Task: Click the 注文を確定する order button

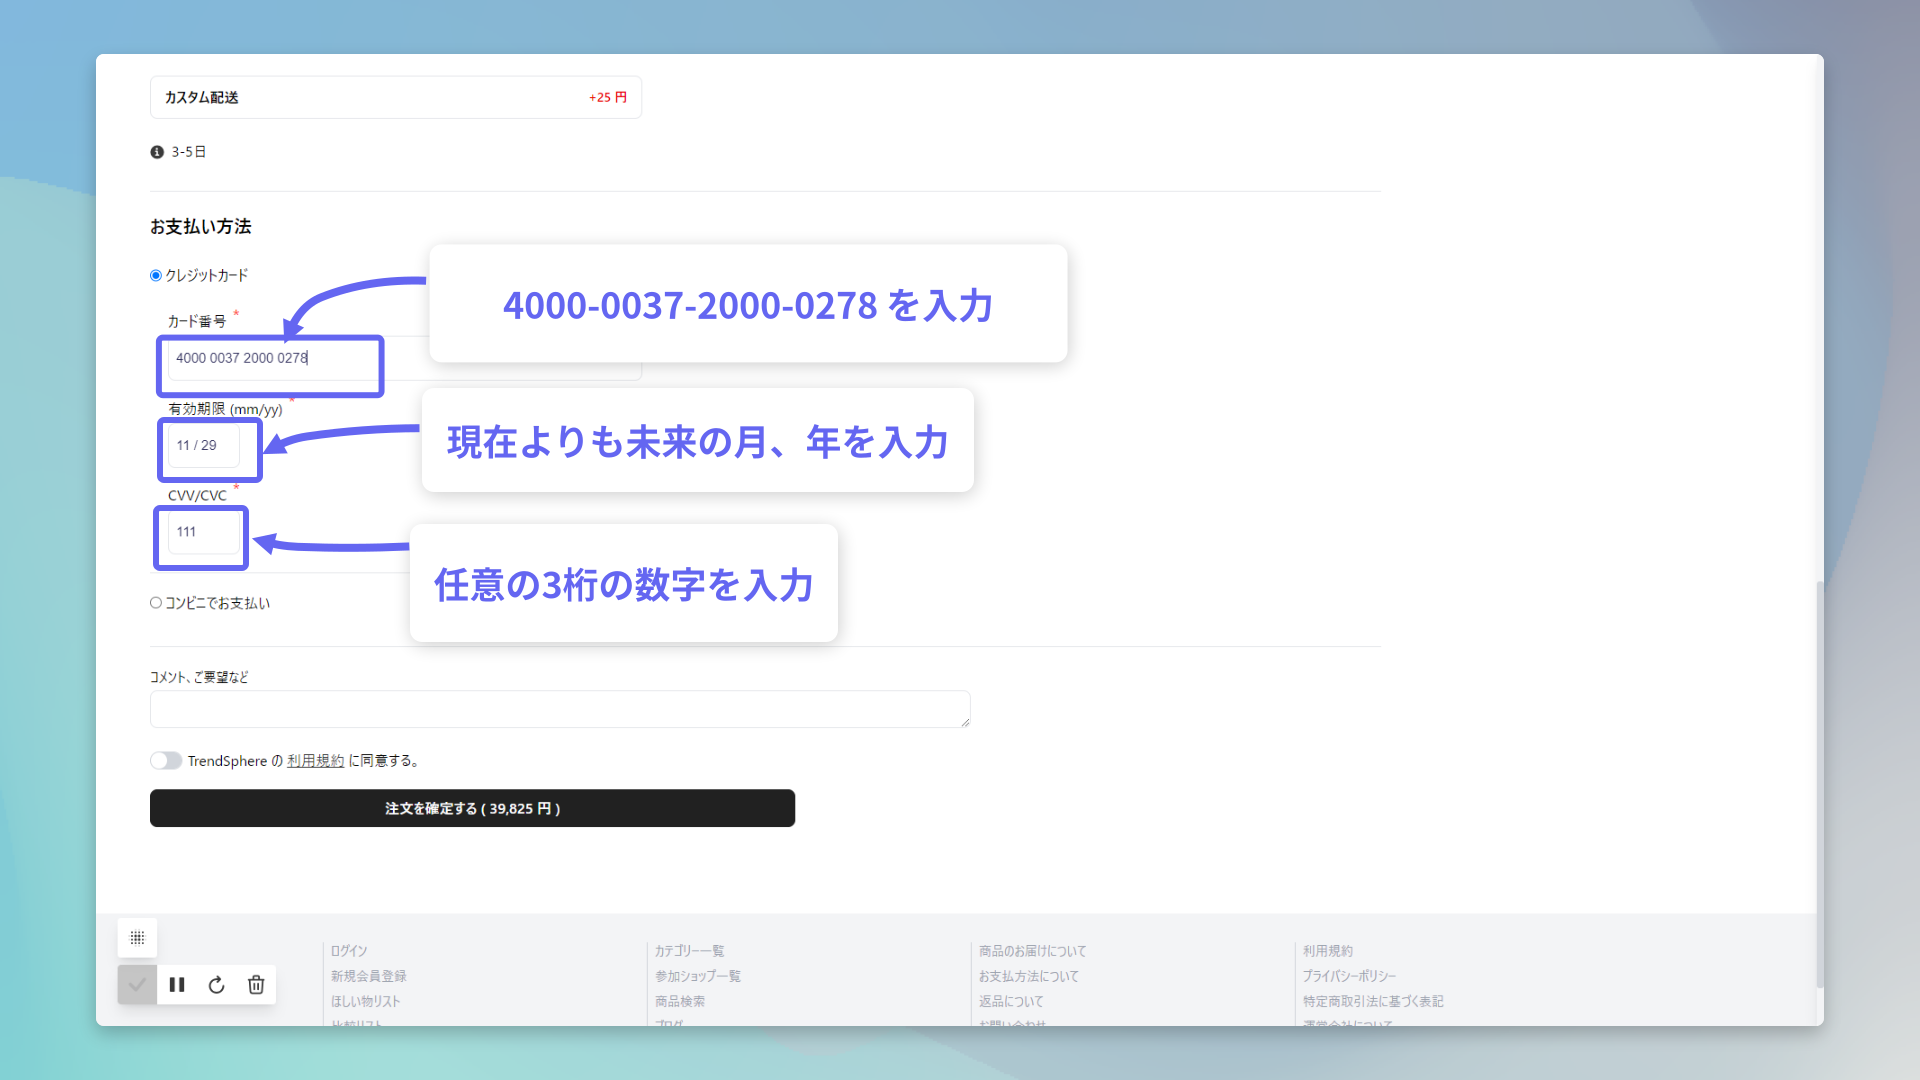Action: click(472, 808)
